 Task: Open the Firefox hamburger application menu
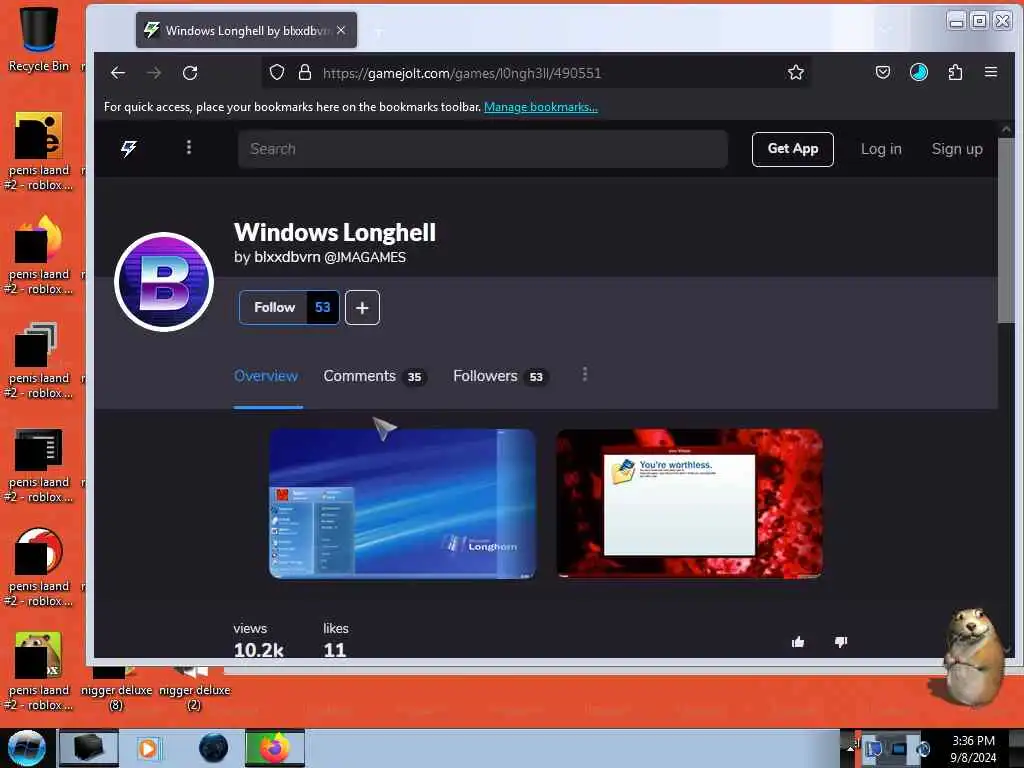click(x=991, y=72)
